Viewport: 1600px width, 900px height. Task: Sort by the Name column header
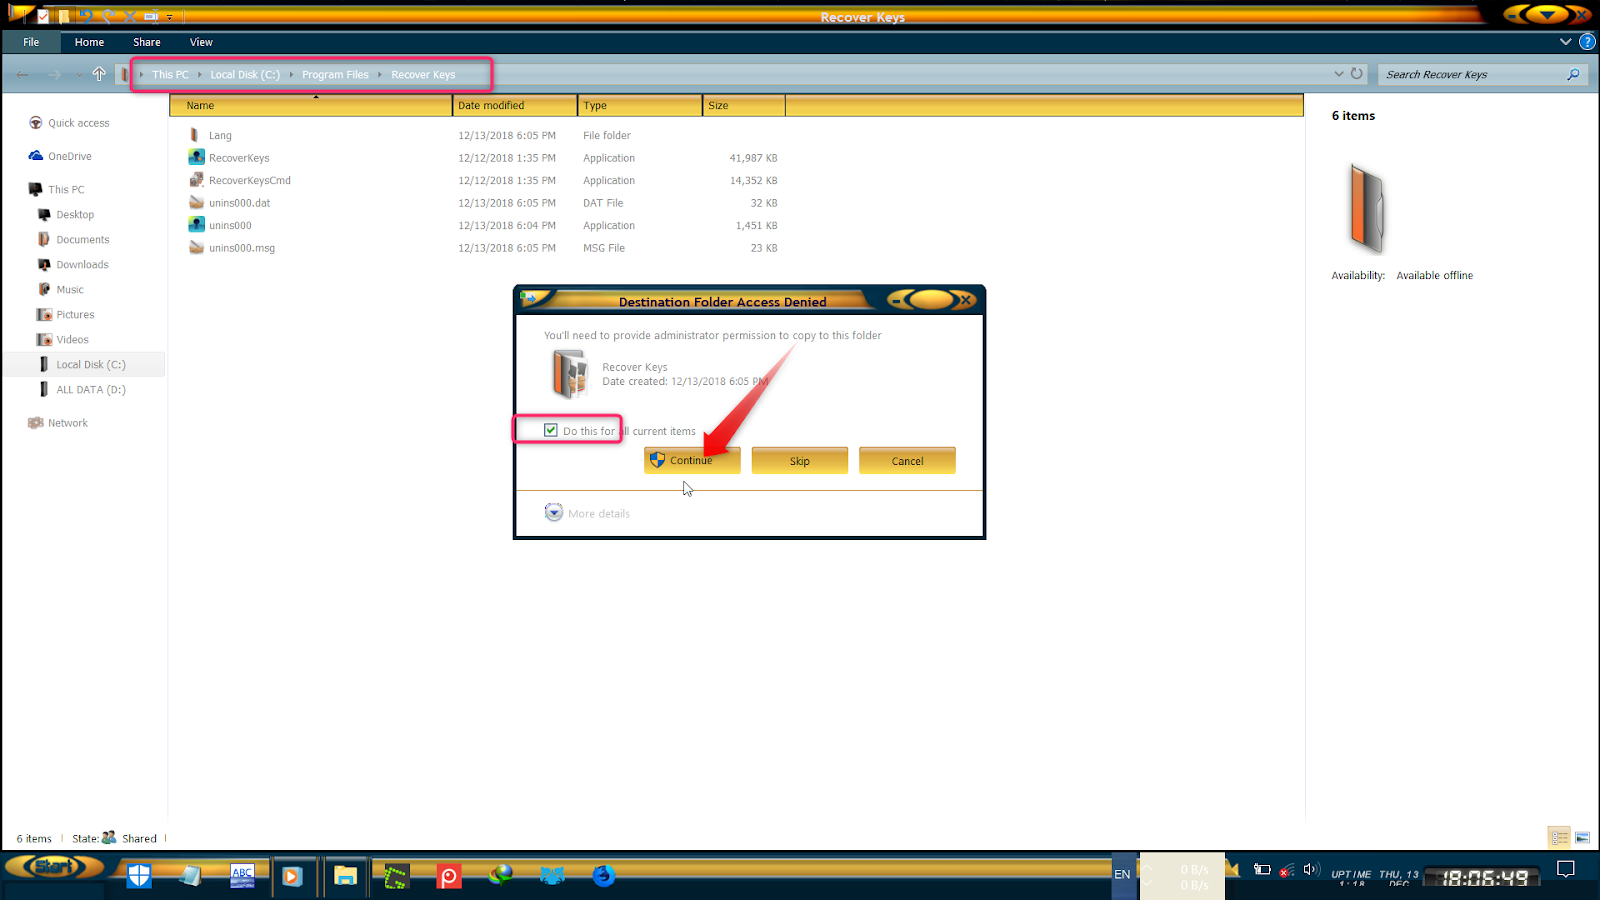click(311, 105)
